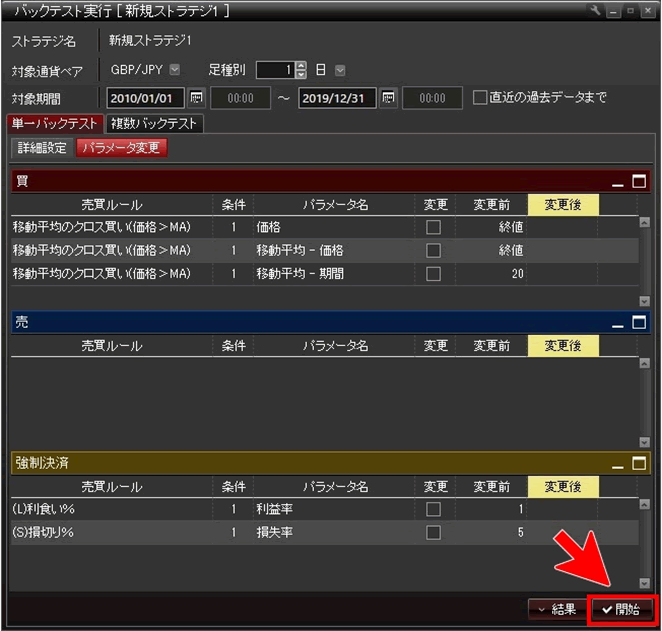Increase the 足種別 value with up arrow
The height and width of the screenshot is (631, 662).
click(x=301, y=66)
